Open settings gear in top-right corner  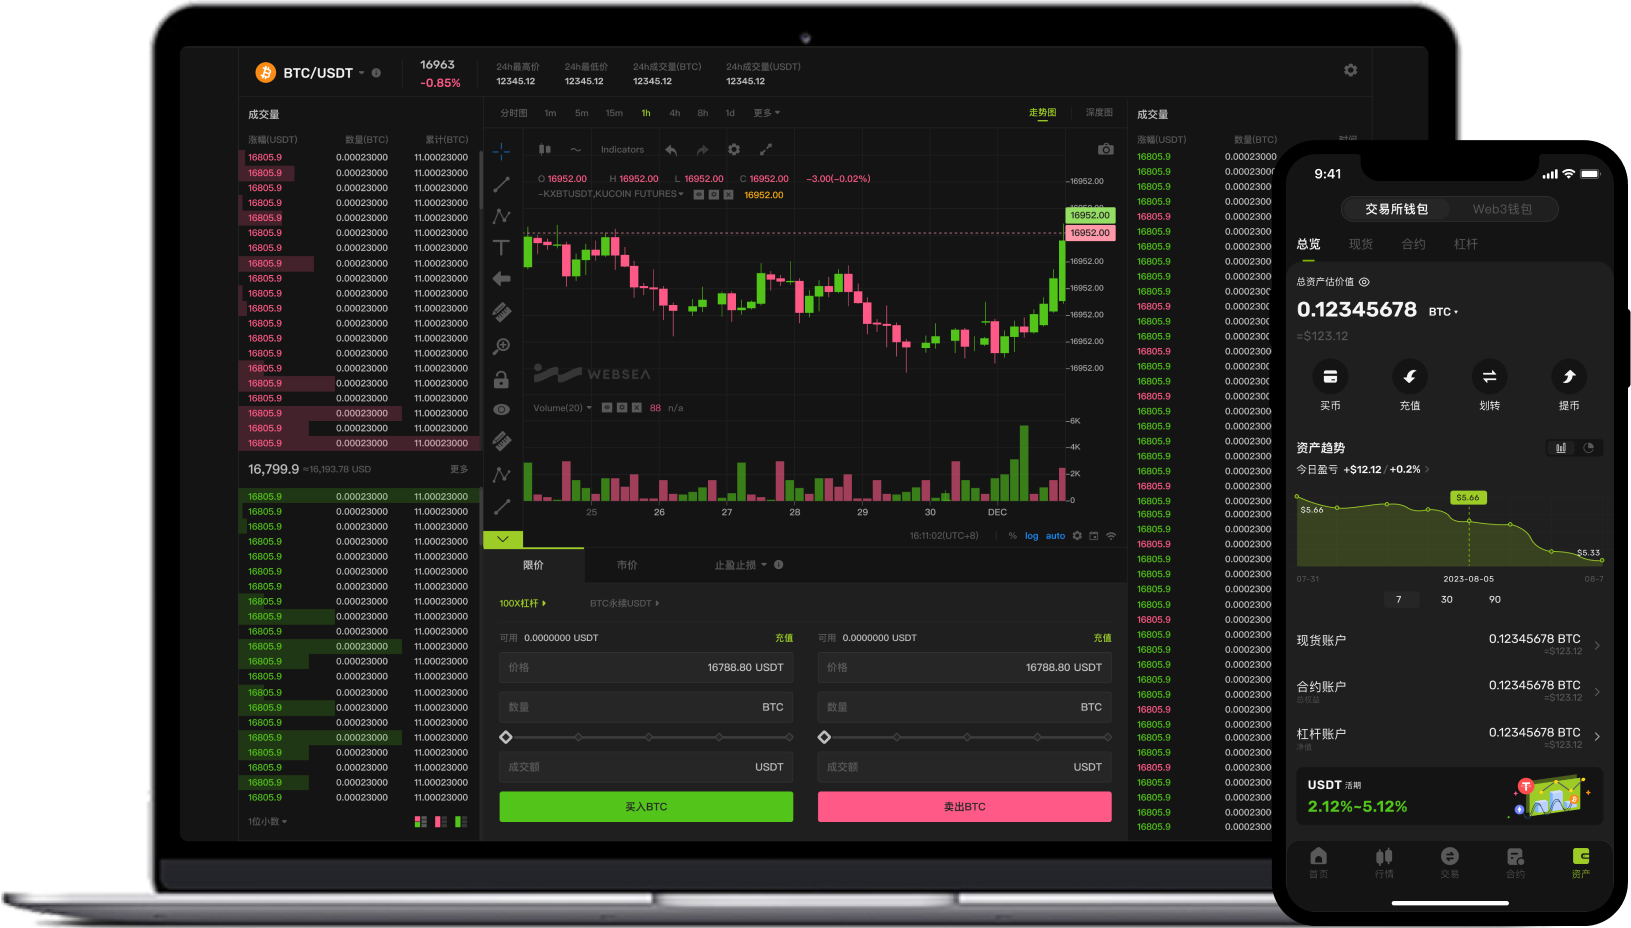[1350, 70]
